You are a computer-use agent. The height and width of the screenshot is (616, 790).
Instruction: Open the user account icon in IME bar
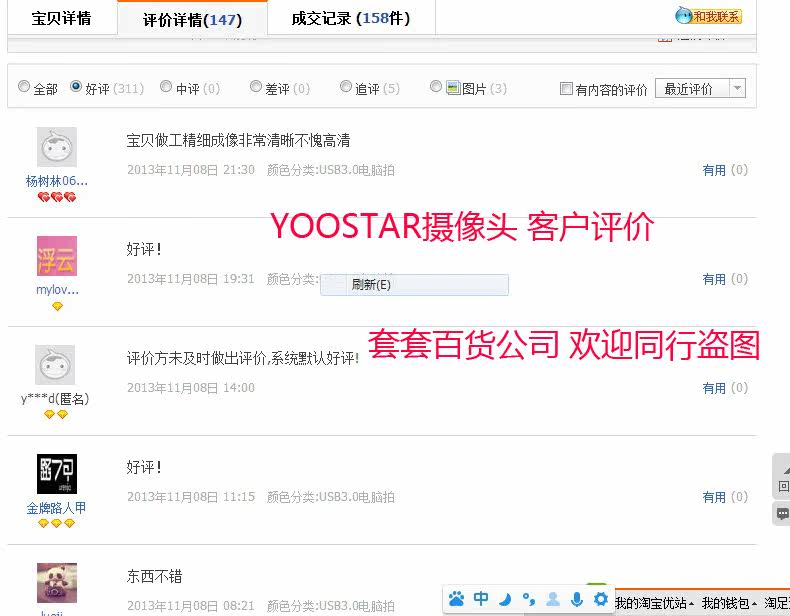pos(553,599)
